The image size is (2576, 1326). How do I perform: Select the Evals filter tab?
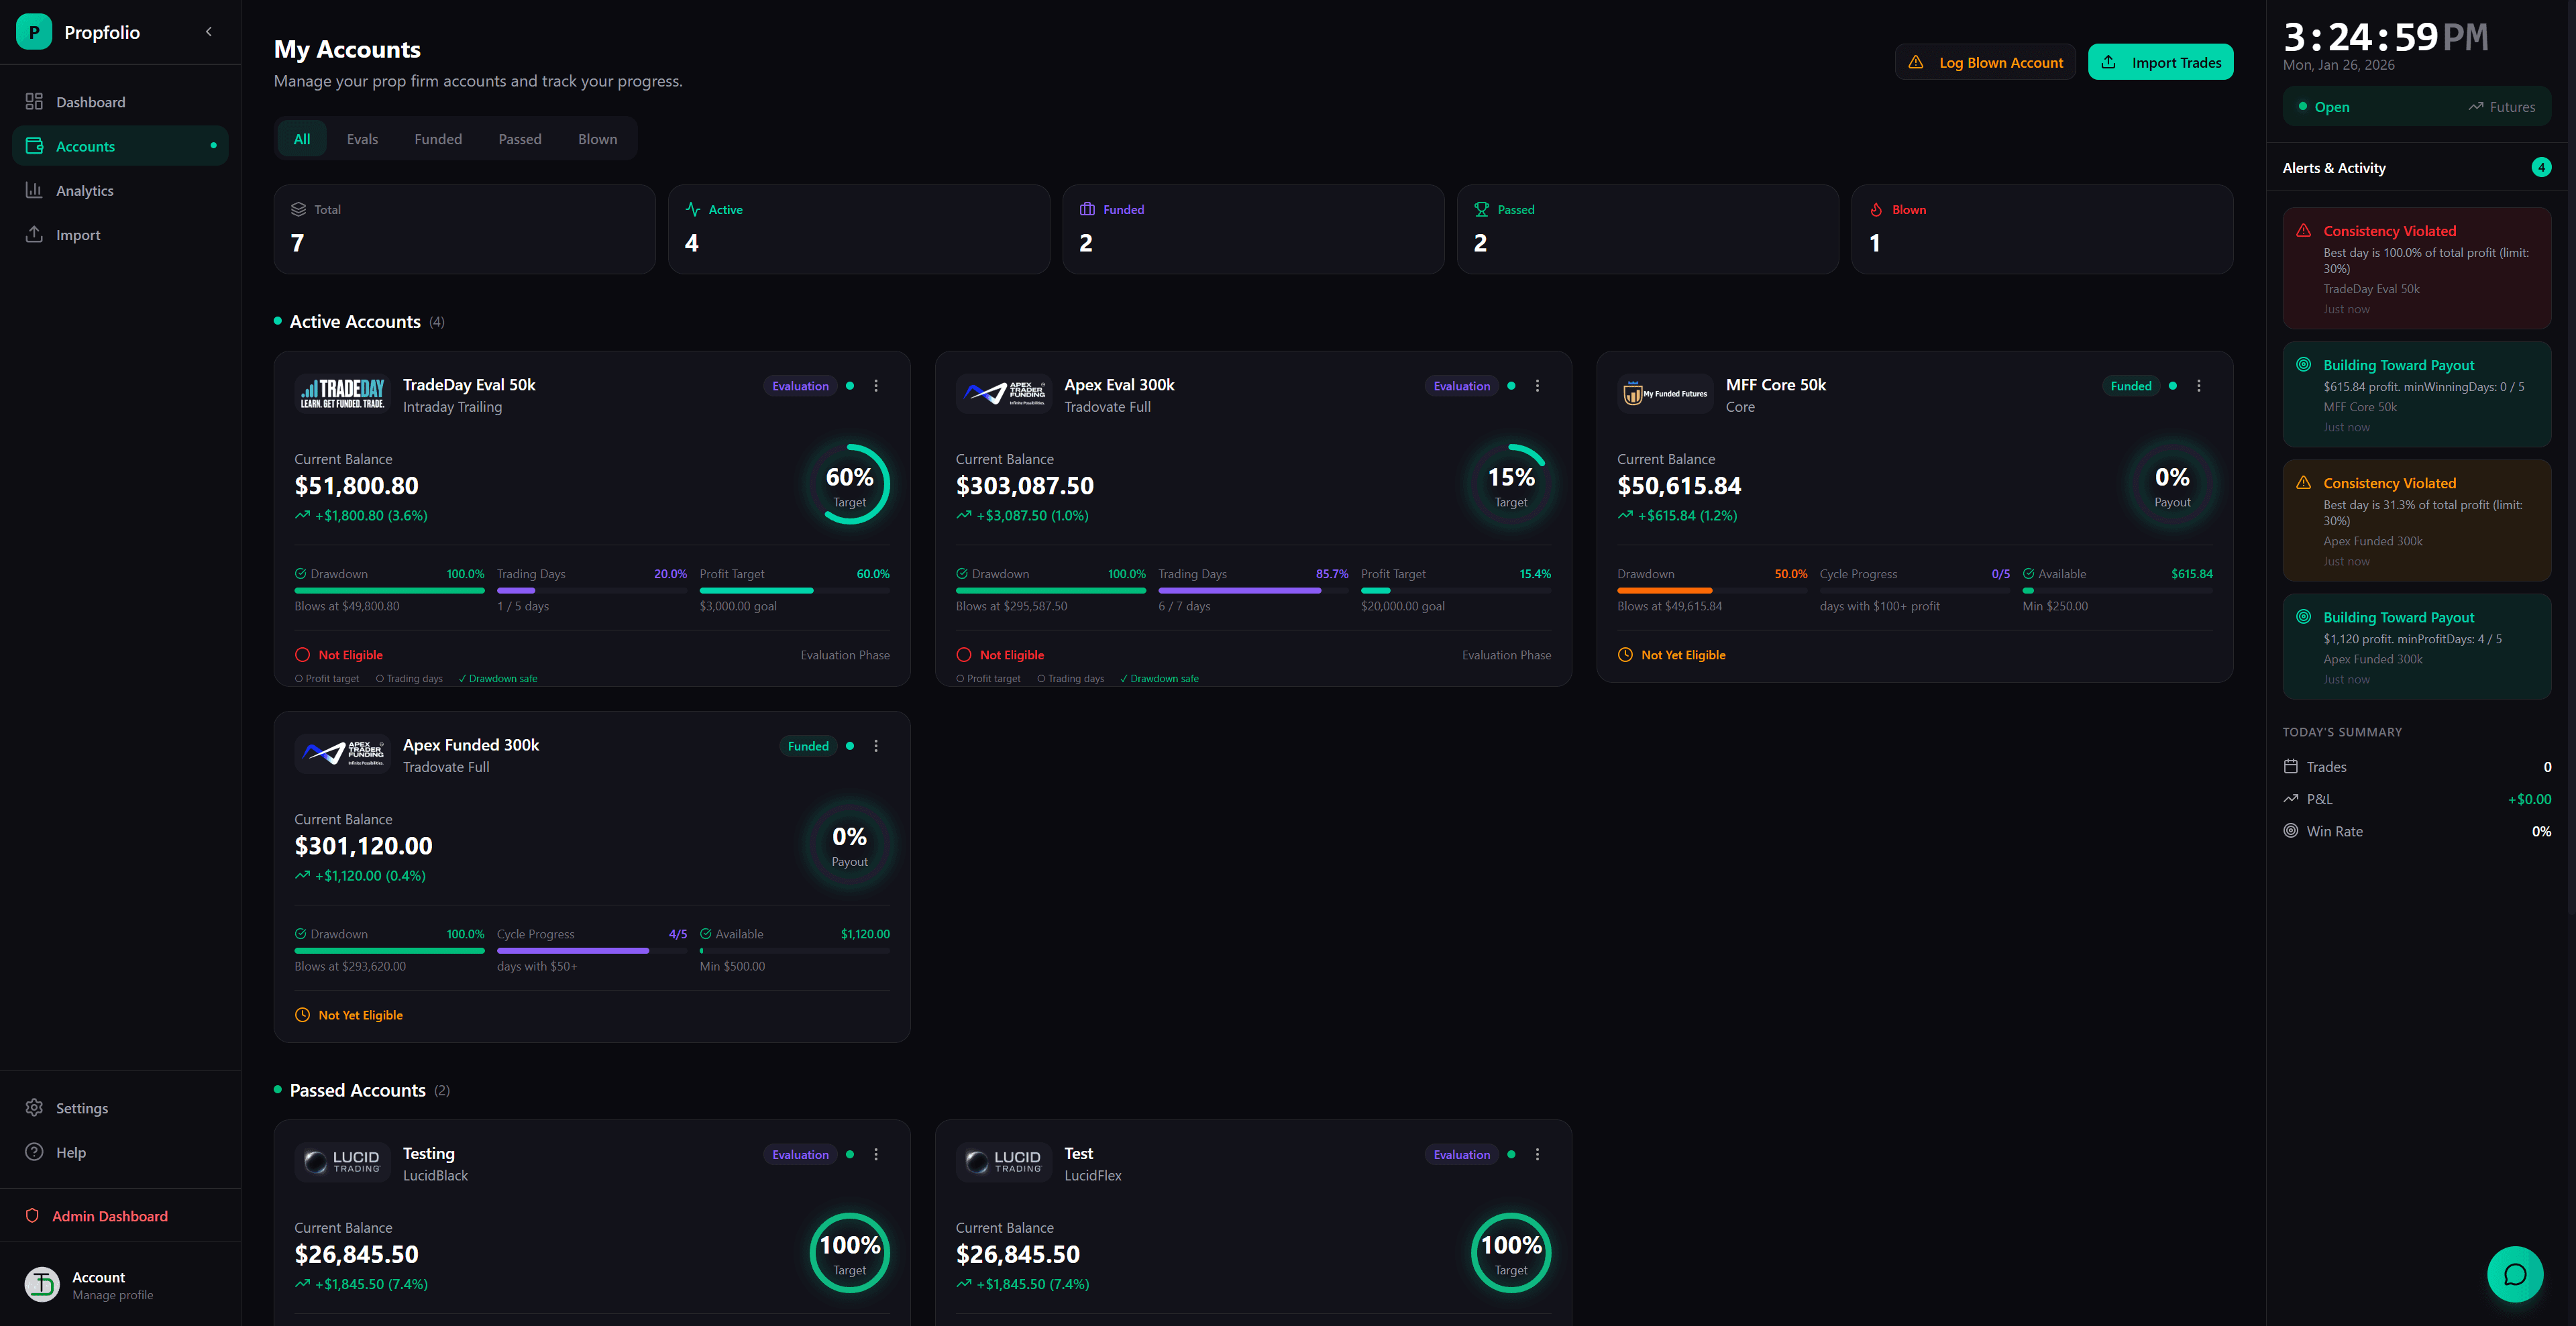click(362, 139)
